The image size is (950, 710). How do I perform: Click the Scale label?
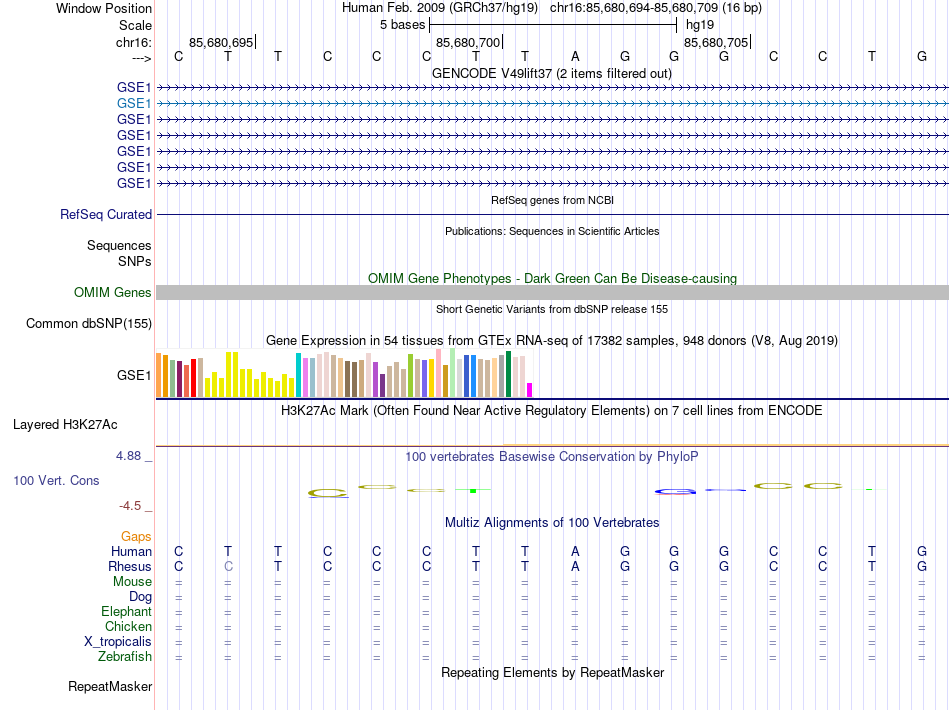[135, 25]
